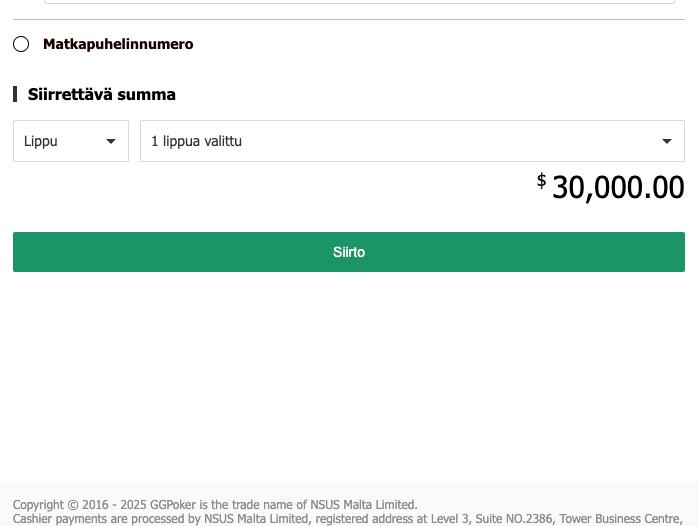The height and width of the screenshot is (526, 698).
Task: Click the 30,000.00 transfer amount
Action: coord(617,187)
